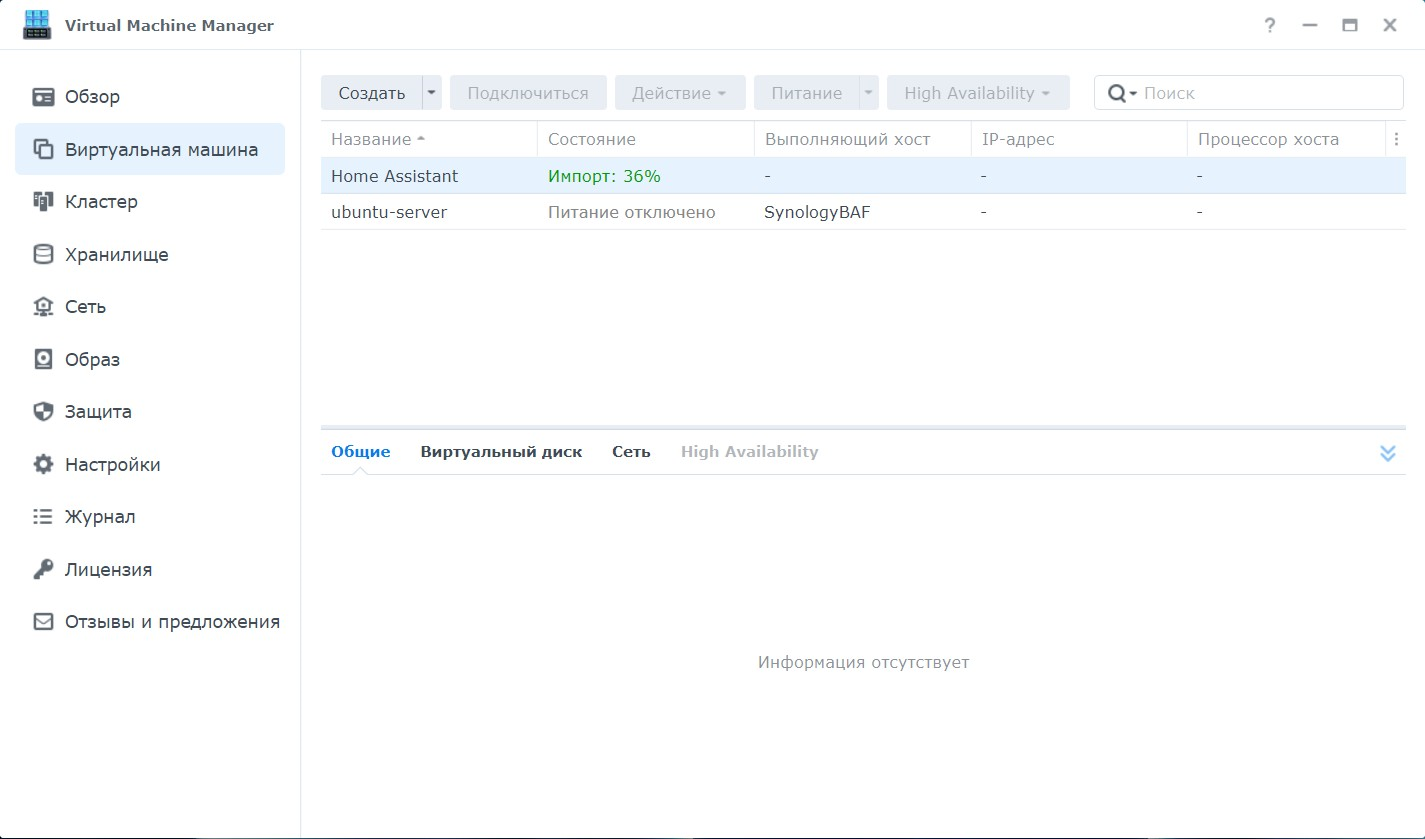
Task: Go to the Сеть section
Action: [150, 307]
